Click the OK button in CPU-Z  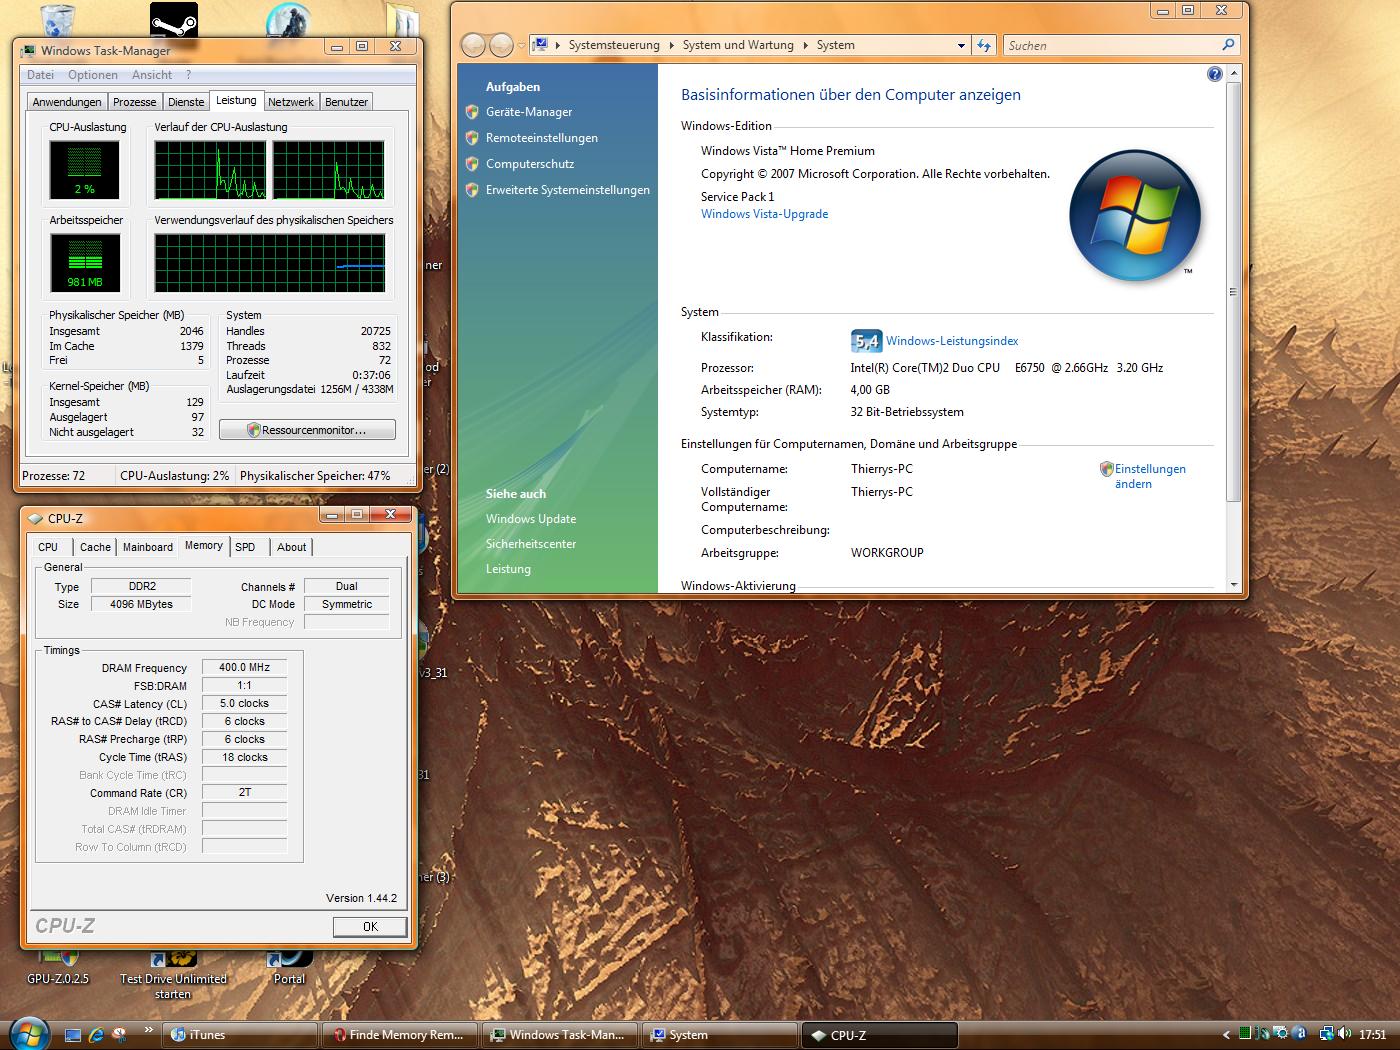click(x=370, y=927)
